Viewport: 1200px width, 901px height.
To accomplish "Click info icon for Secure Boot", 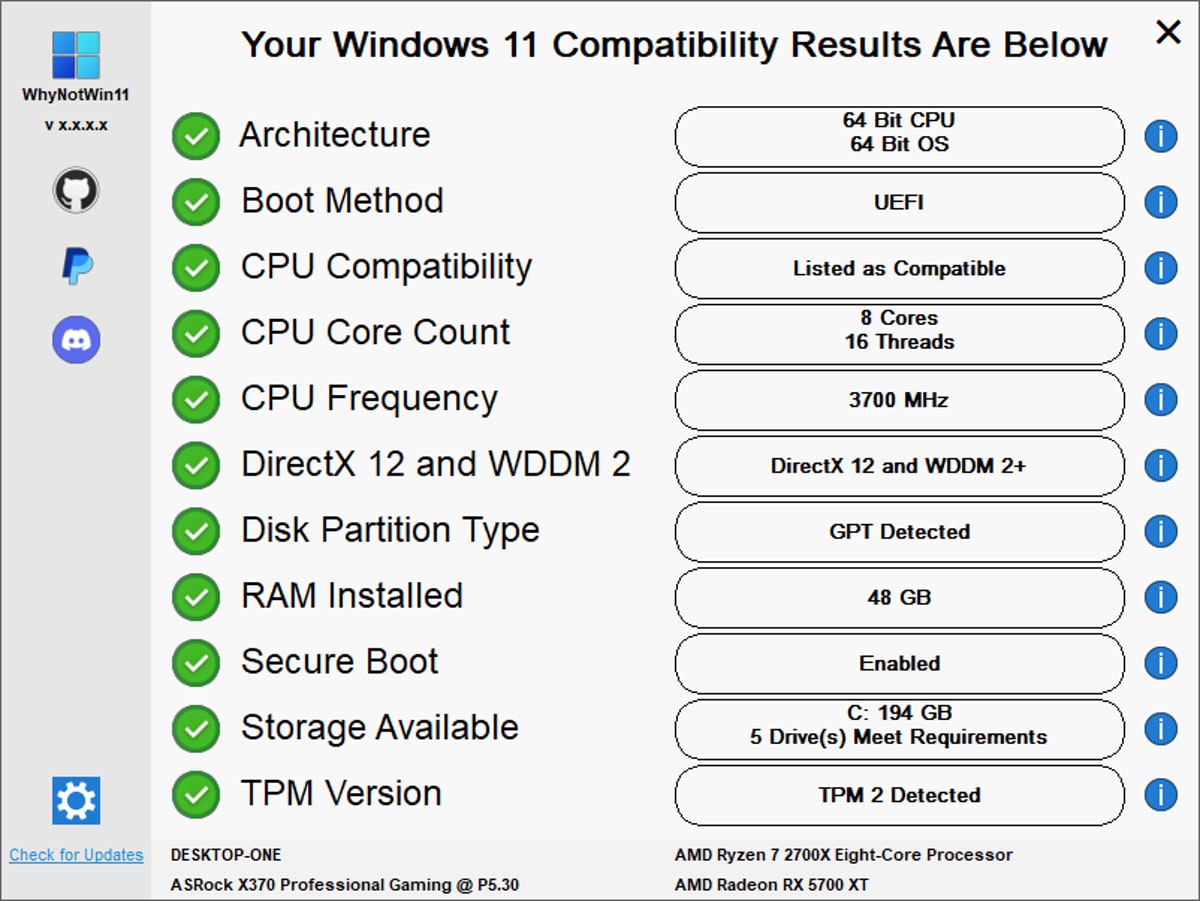I will point(1160,663).
